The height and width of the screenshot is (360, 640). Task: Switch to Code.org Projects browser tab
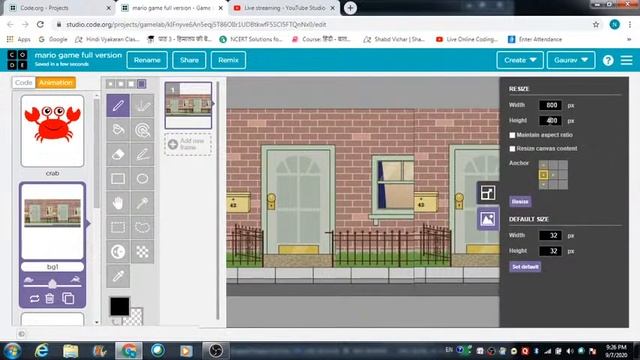(59, 8)
